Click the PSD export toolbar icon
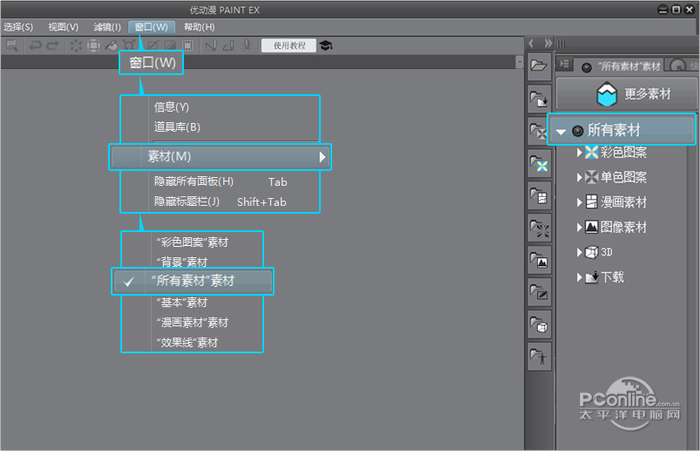This screenshot has height=451, width=700. pos(12,45)
